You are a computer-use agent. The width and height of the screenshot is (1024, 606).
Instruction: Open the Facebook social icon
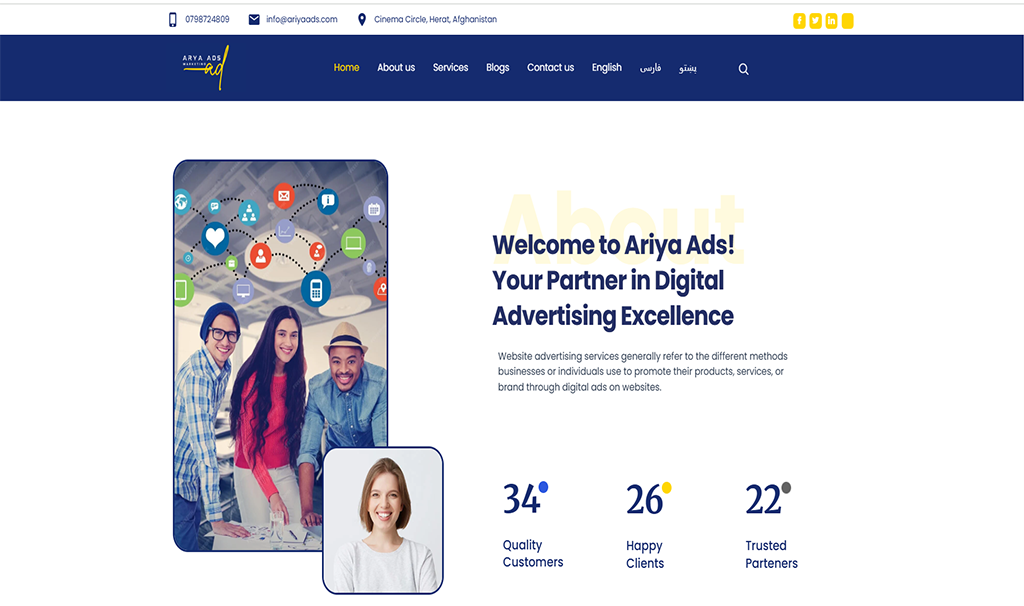pos(799,21)
